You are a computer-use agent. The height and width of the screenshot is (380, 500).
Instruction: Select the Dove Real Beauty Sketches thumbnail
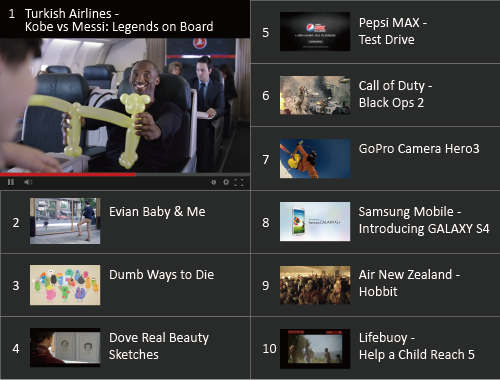[x=65, y=347]
